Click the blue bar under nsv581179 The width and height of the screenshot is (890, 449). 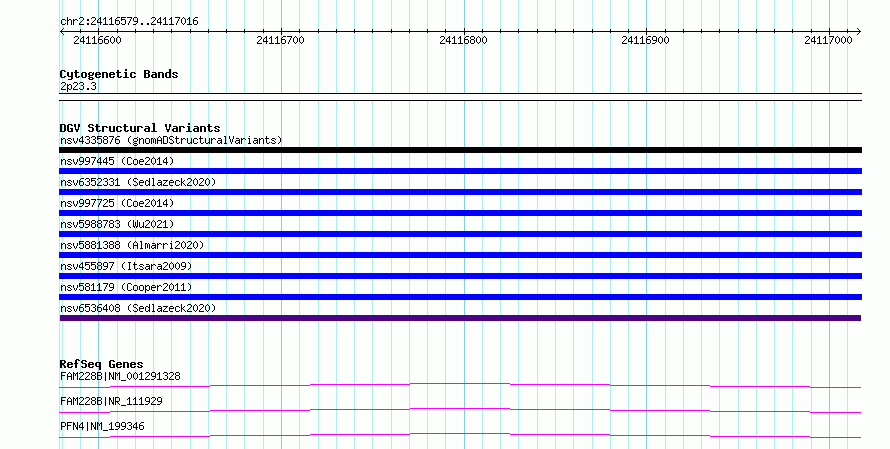point(460,297)
